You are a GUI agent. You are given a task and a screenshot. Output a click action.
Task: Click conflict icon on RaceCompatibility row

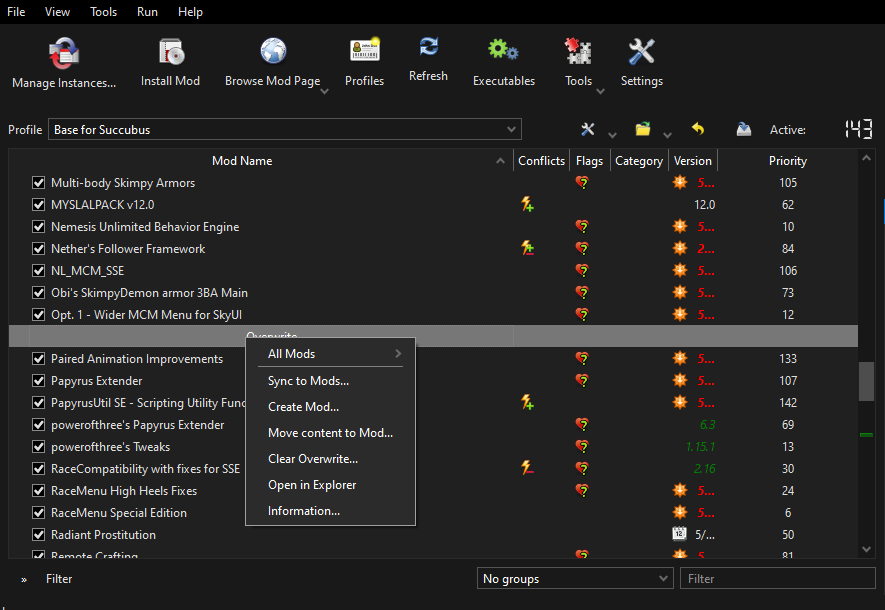pos(527,468)
